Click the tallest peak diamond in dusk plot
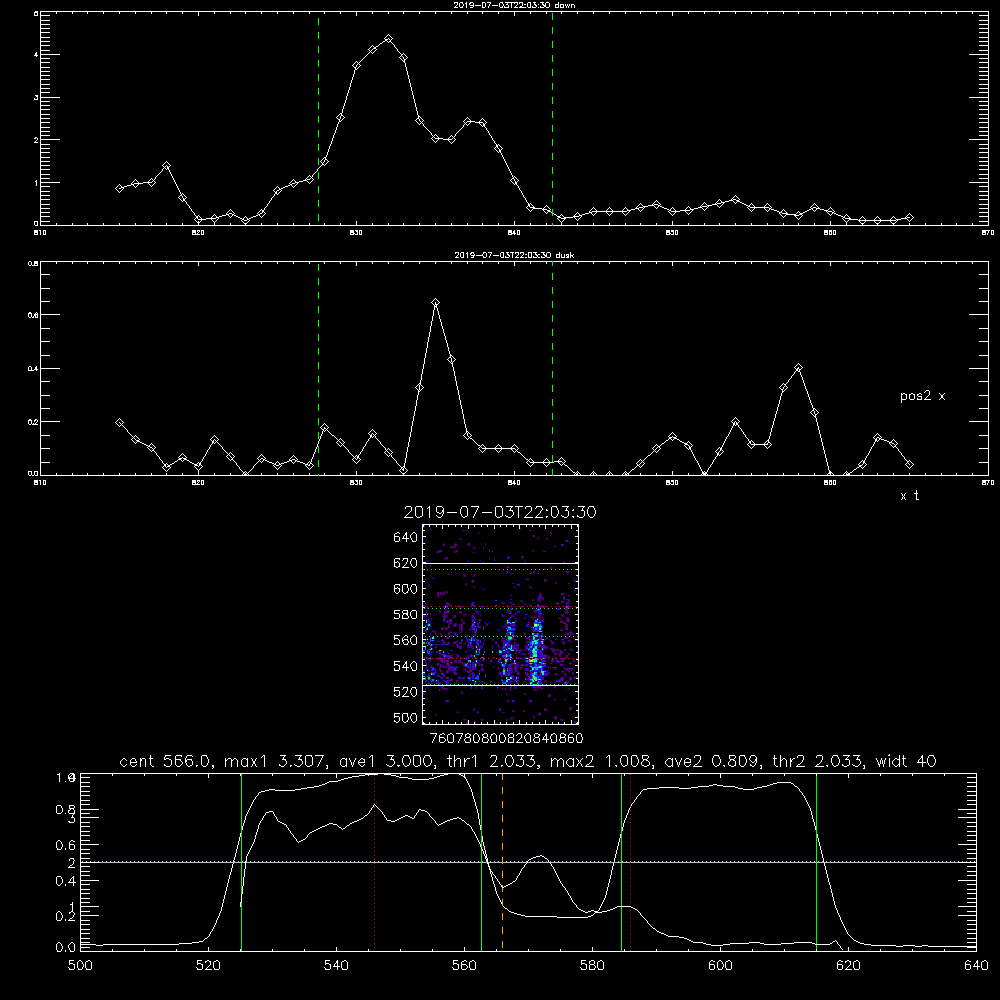This screenshot has width=1000, height=1000. coord(436,303)
